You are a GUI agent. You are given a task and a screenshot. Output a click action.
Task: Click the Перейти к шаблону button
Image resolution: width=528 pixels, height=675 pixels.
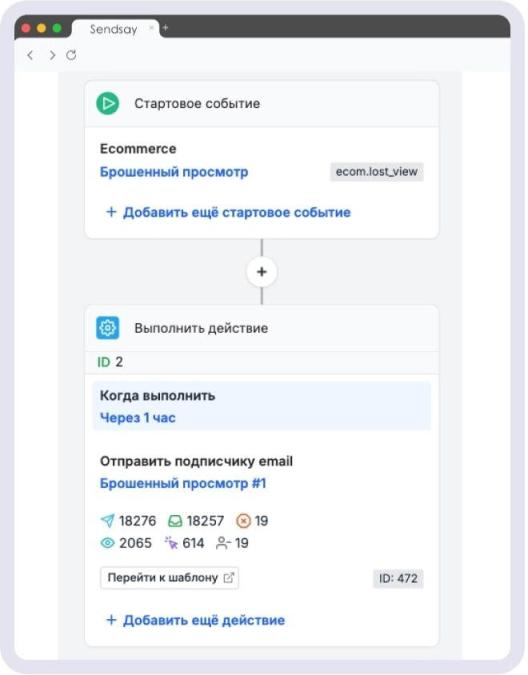click(x=170, y=578)
